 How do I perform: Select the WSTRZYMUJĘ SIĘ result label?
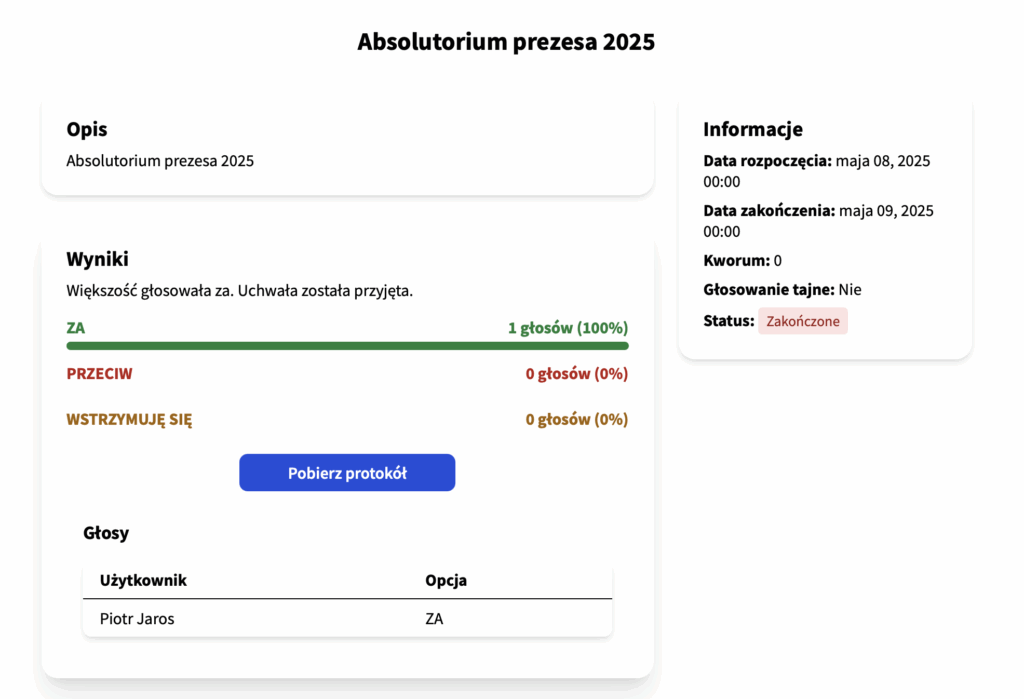[x=129, y=419]
